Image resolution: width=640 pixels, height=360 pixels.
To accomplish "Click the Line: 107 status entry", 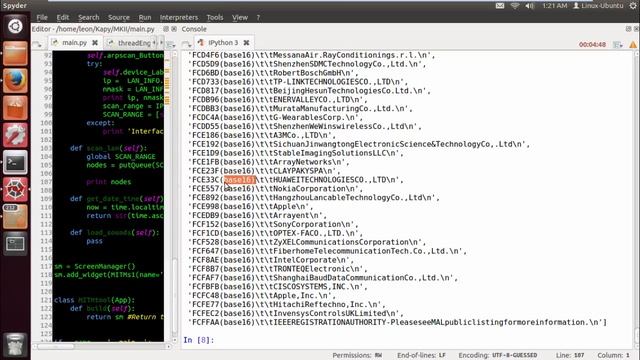I will (x=570, y=355).
